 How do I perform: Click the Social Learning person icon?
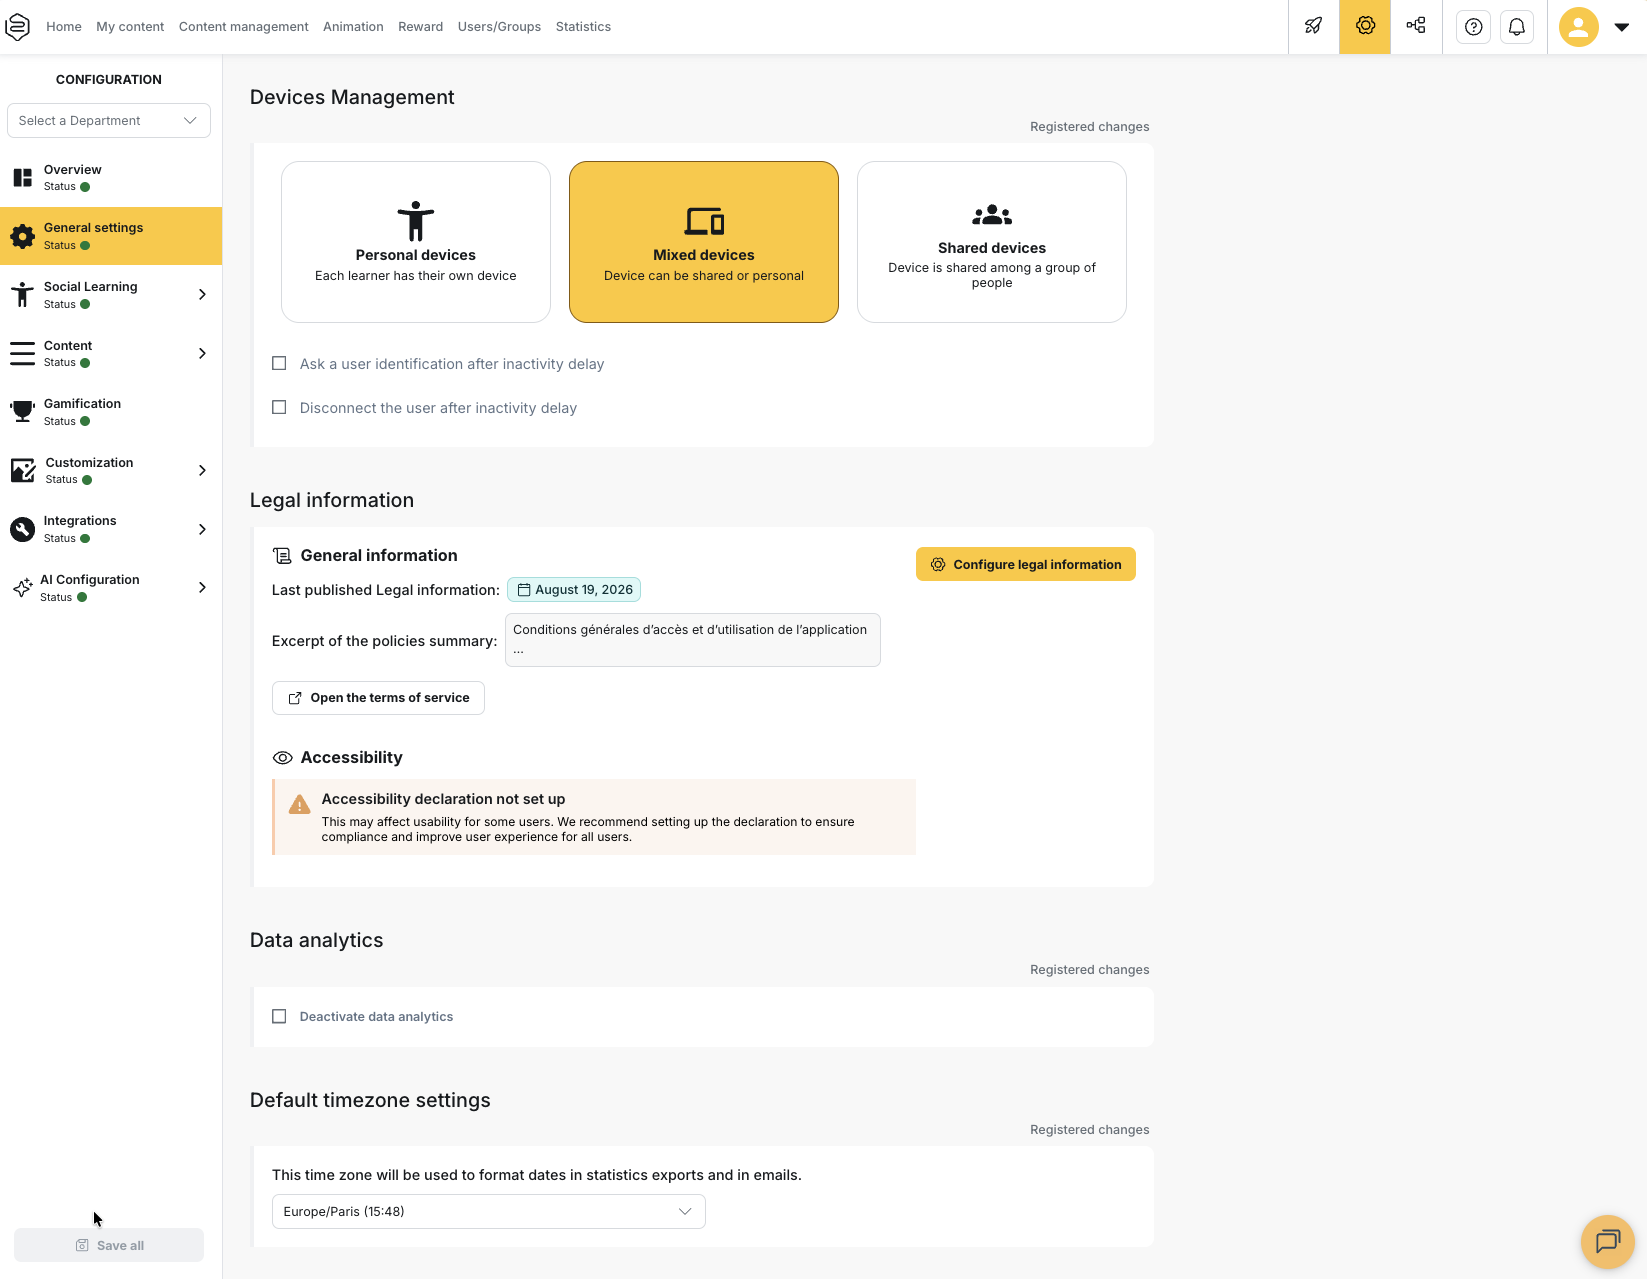[x=22, y=295]
